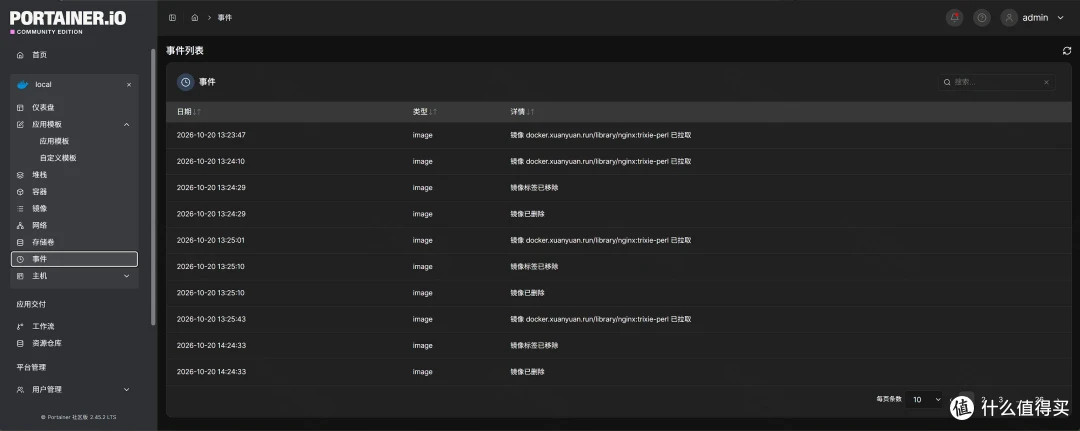Click the 事件 breadcrumb text
The width and height of the screenshot is (1080, 431).
[x=225, y=18]
